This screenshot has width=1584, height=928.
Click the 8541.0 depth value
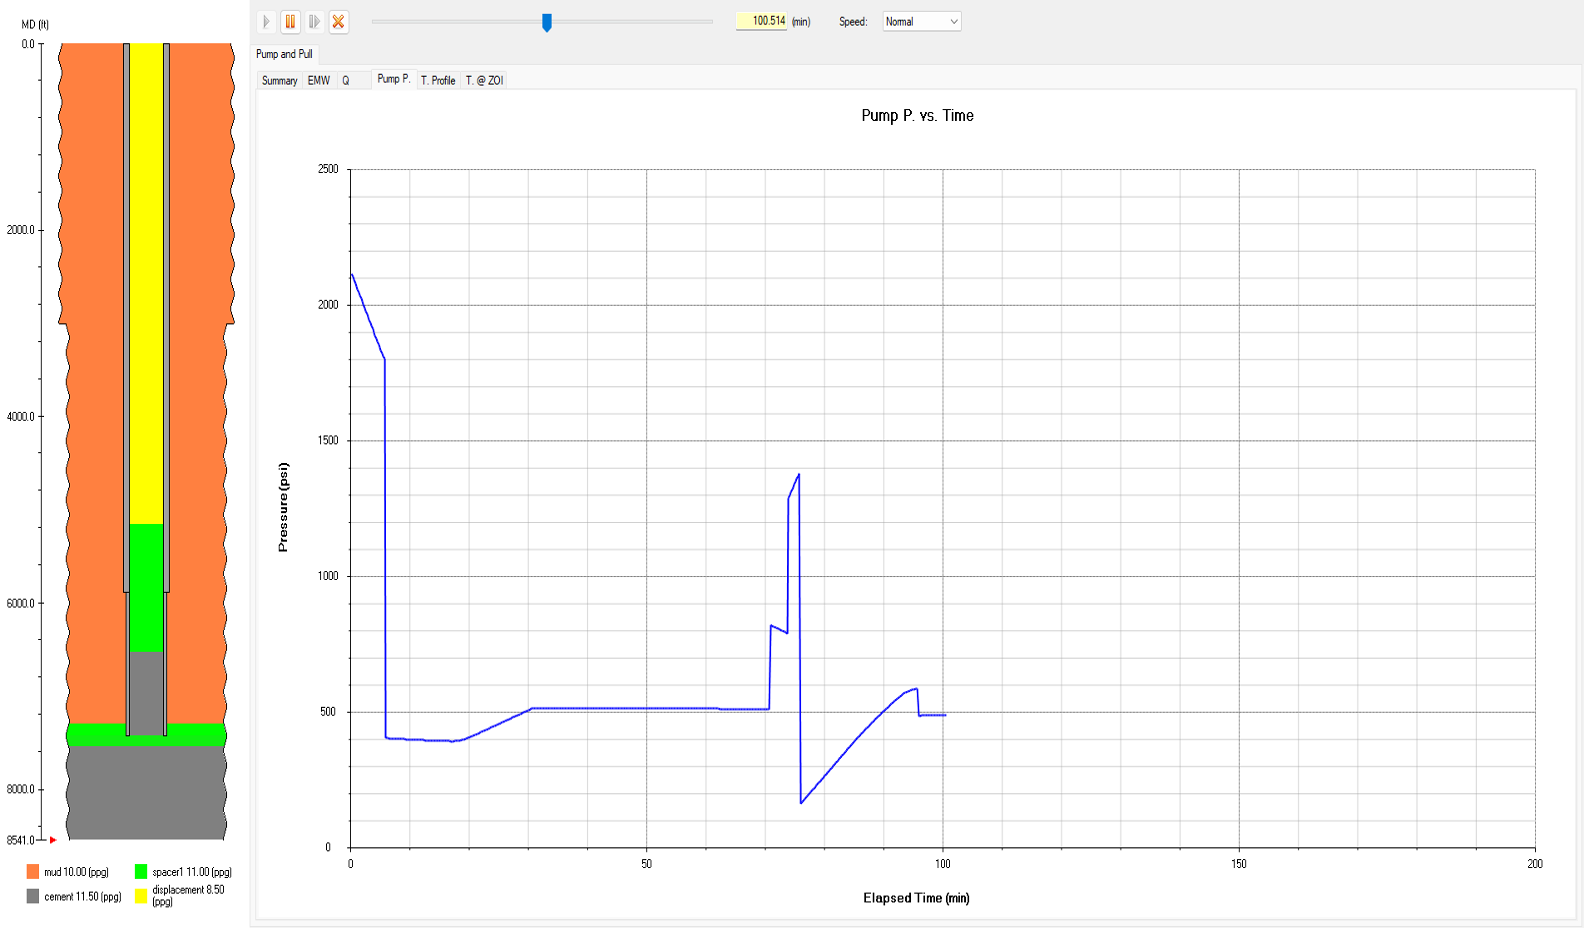coord(20,840)
